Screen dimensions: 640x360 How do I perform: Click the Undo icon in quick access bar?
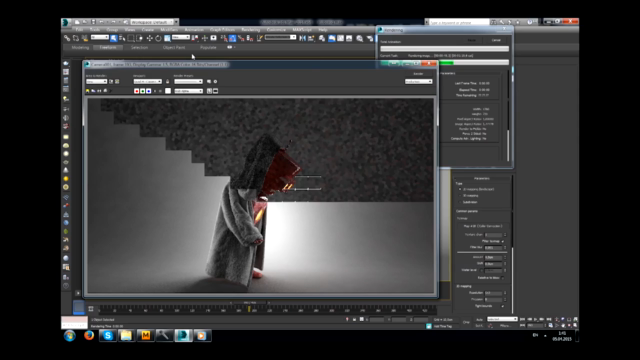click(x=102, y=22)
